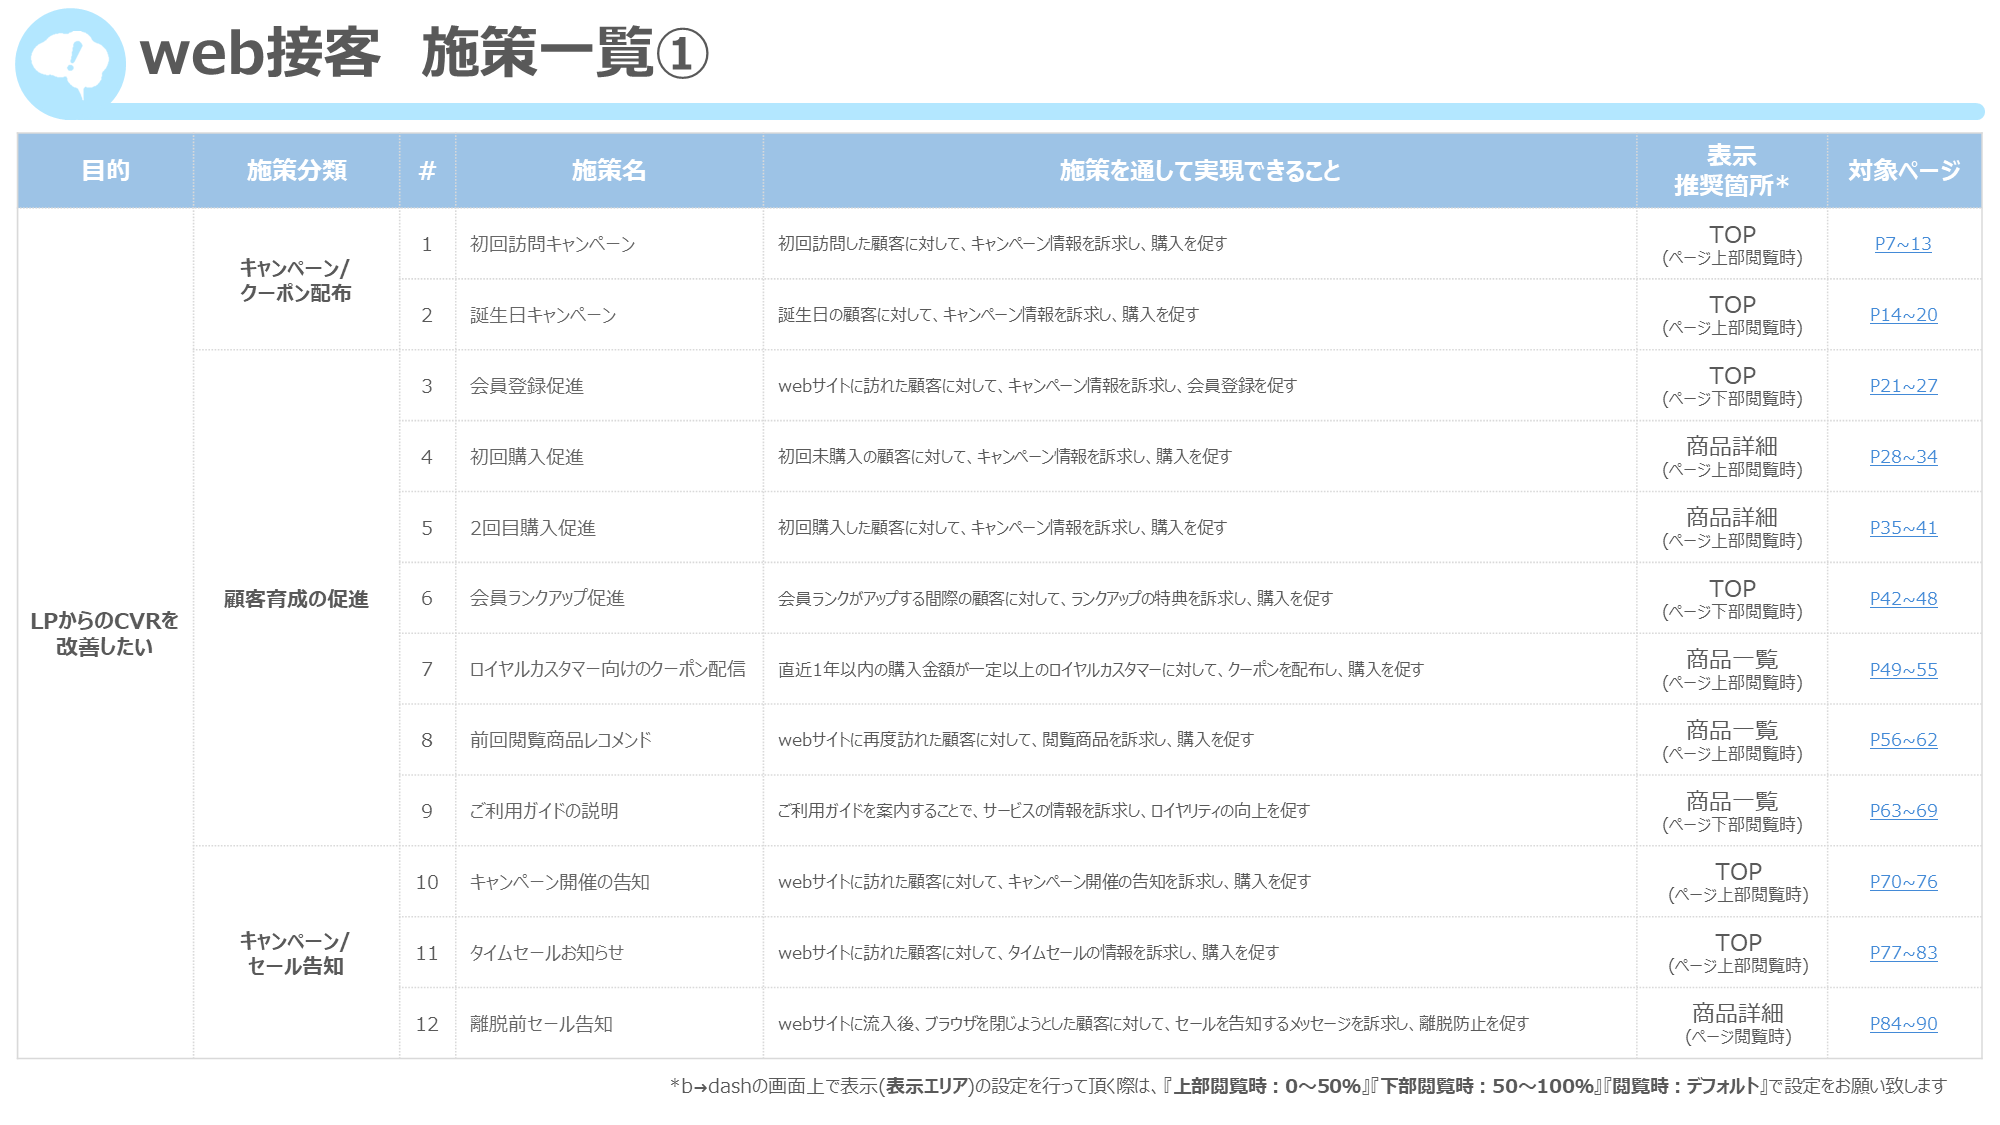2000x1125 pixels.
Task: Click 会員ランクアップ促進 measure name
Action: pos(547,598)
